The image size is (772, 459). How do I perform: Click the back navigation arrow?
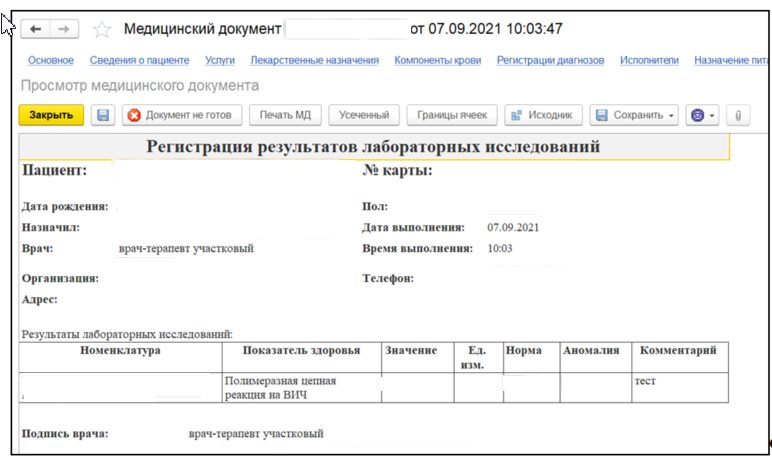37,29
